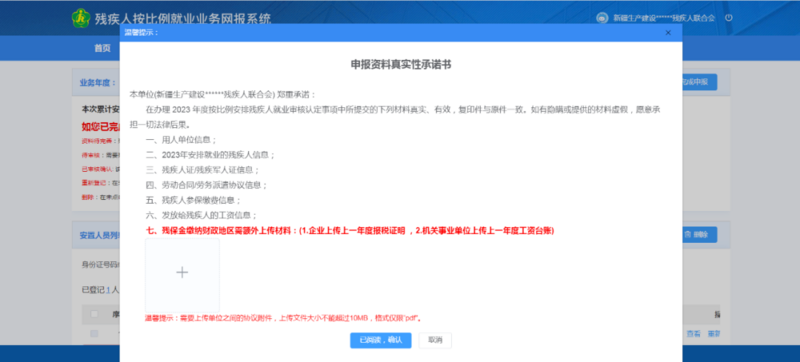The width and height of the screenshot is (800, 362).
Task: Click the plus icon to upload a PDF
Action: tap(182, 273)
